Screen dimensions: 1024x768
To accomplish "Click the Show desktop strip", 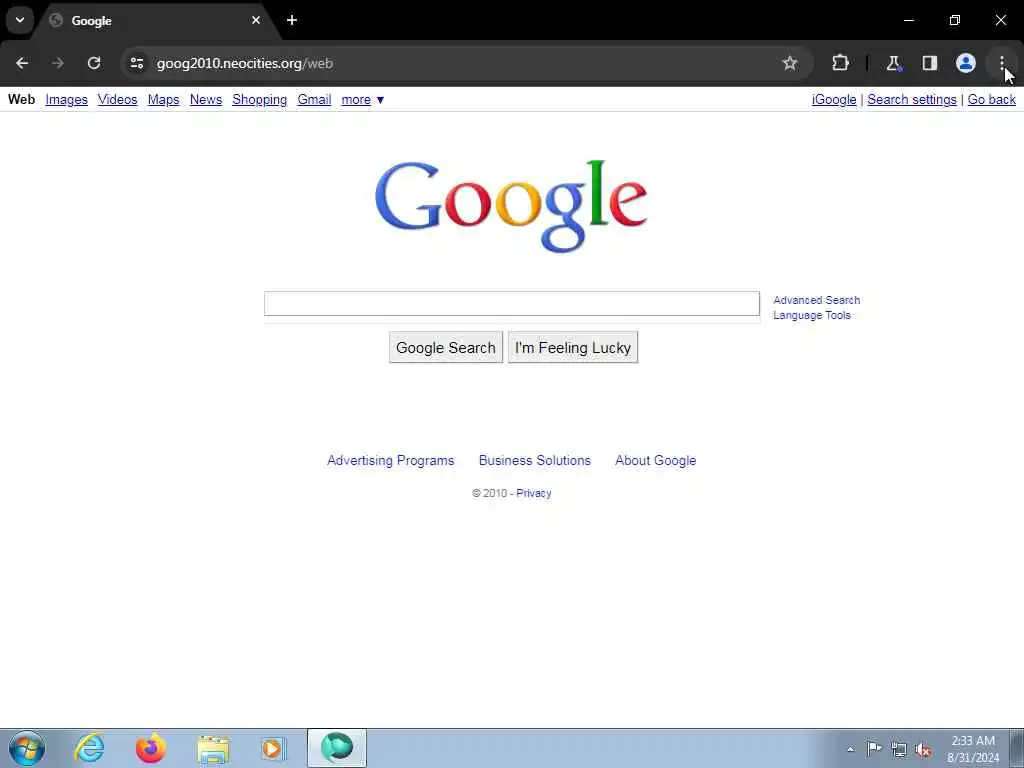I will [x=1017, y=748].
